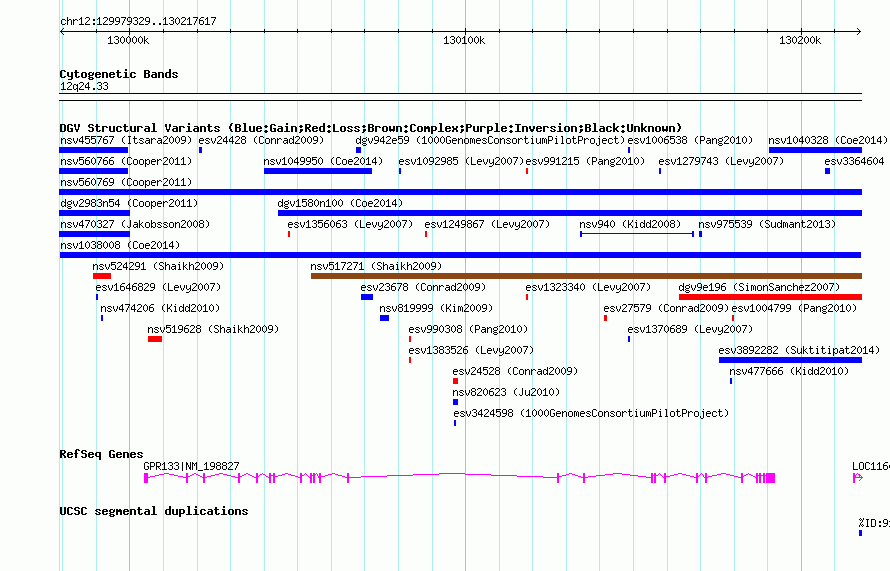The image size is (890, 571).
Task: Click the blue bar of esv3892282
Action: click(790, 360)
